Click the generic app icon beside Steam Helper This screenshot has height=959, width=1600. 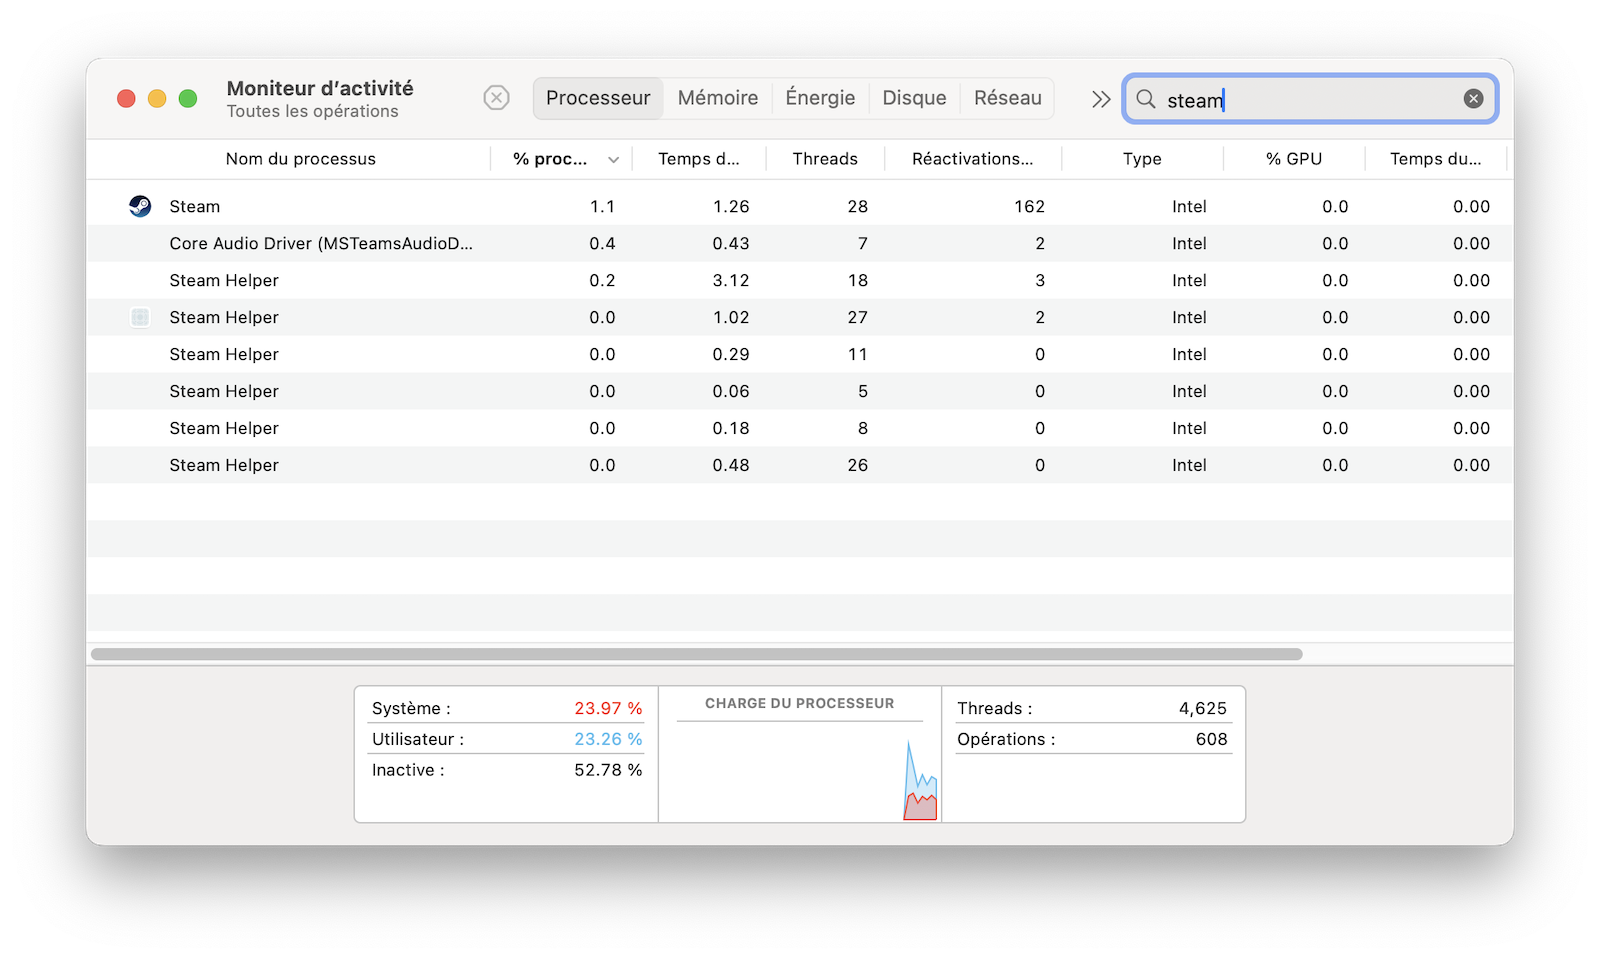coord(140,317)
